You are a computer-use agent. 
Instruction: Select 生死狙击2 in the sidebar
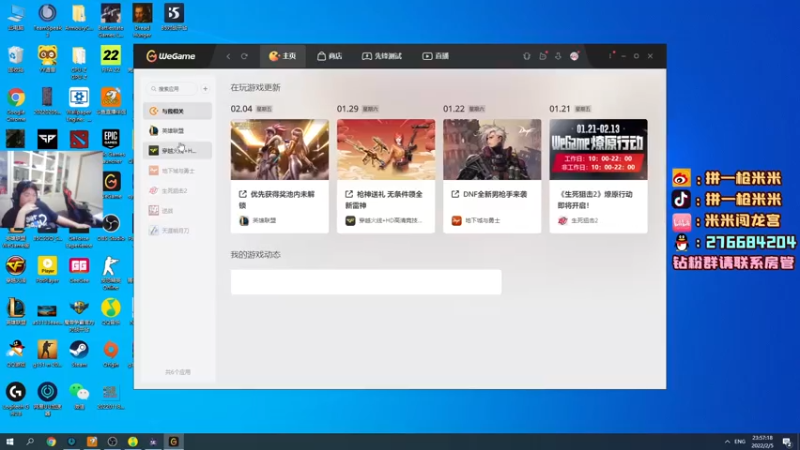point(178,190)
